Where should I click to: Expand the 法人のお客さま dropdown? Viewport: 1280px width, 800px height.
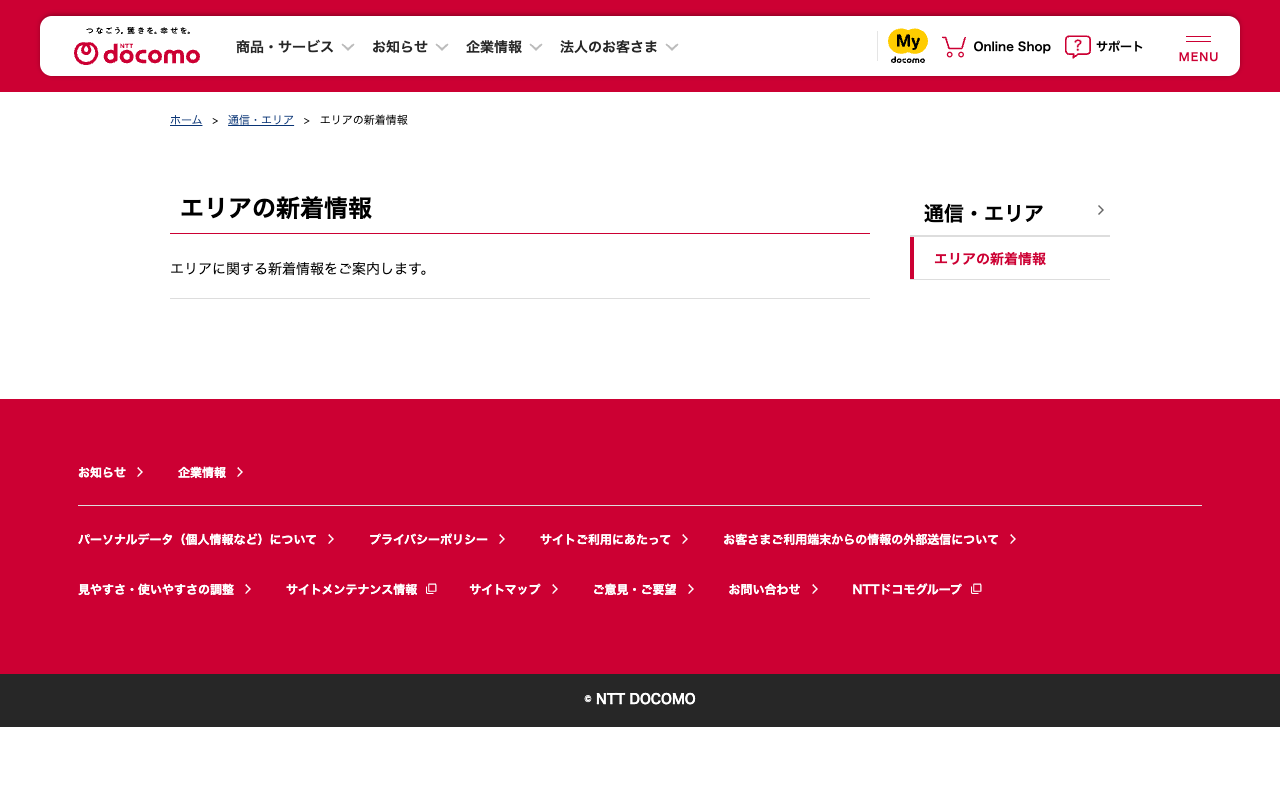tap(619, 46)
